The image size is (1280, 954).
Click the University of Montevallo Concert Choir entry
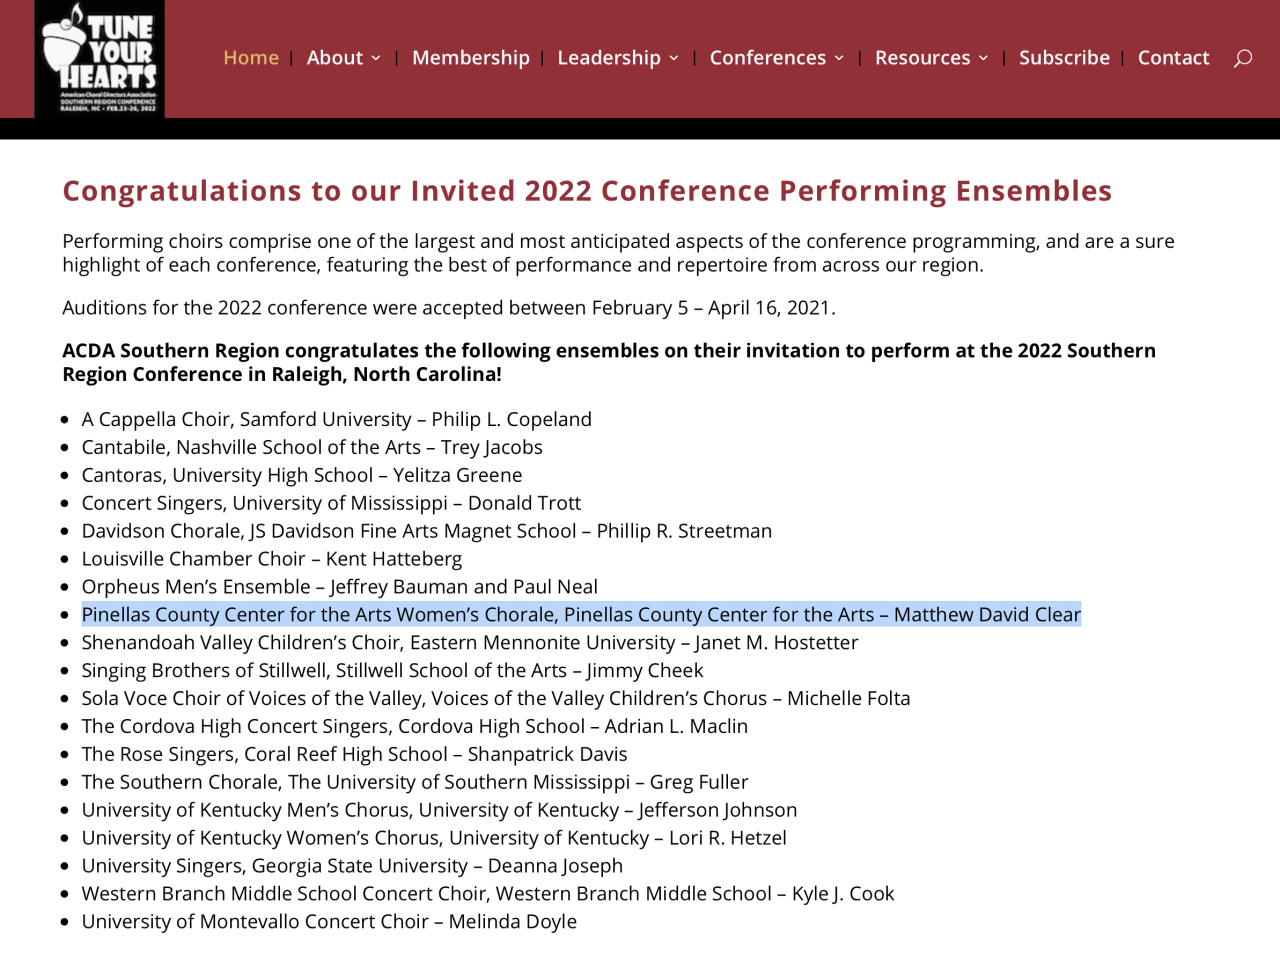point(329,922)
